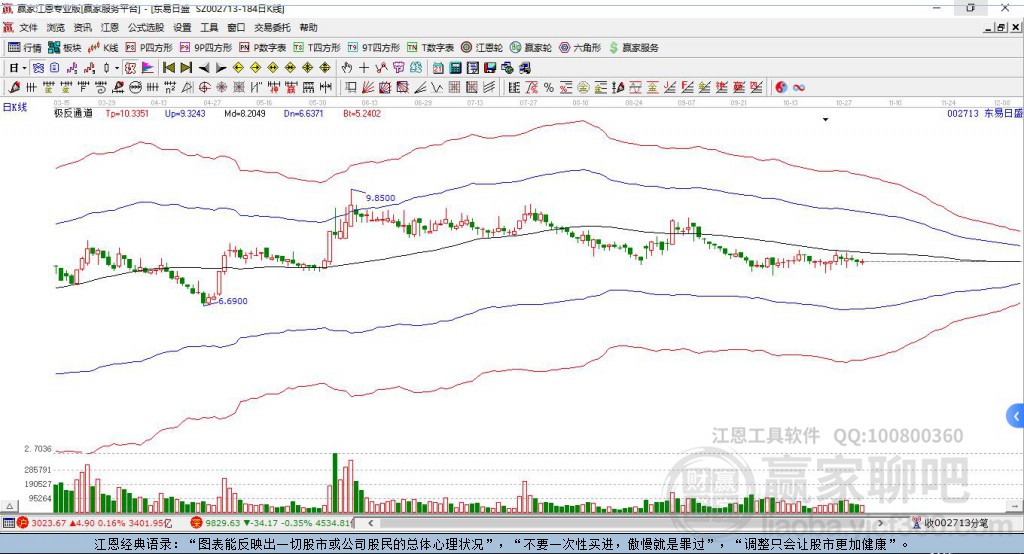
Task: Click the 日K线 chart label
Action: tap(14, 107)
